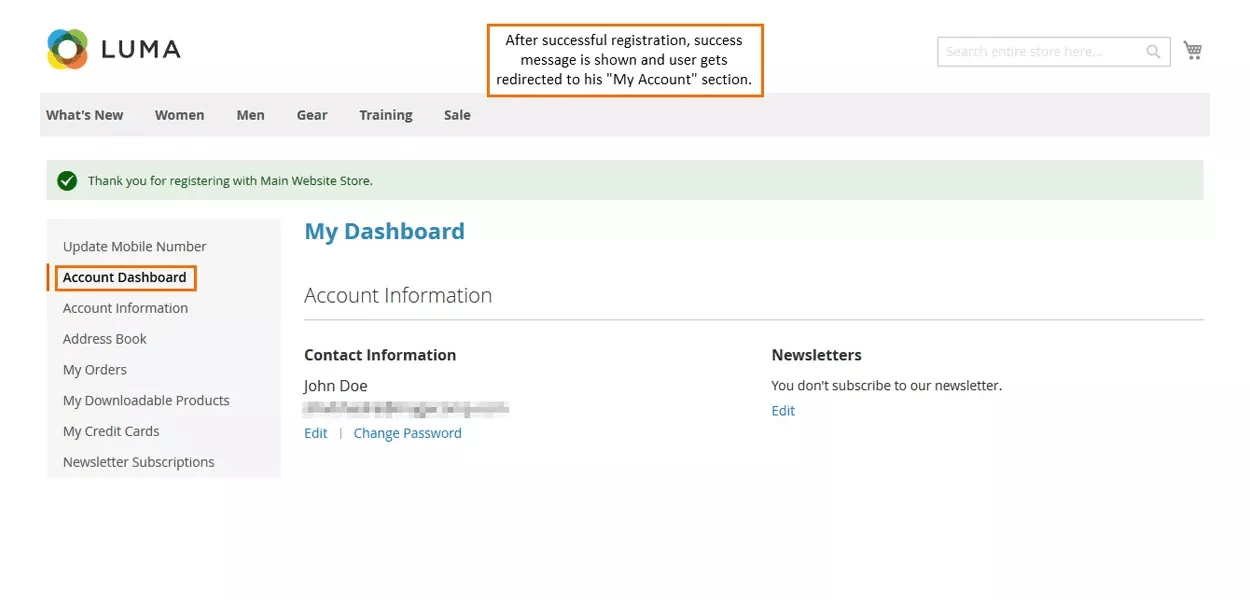Open My Orders

click(x=94, y=370)
